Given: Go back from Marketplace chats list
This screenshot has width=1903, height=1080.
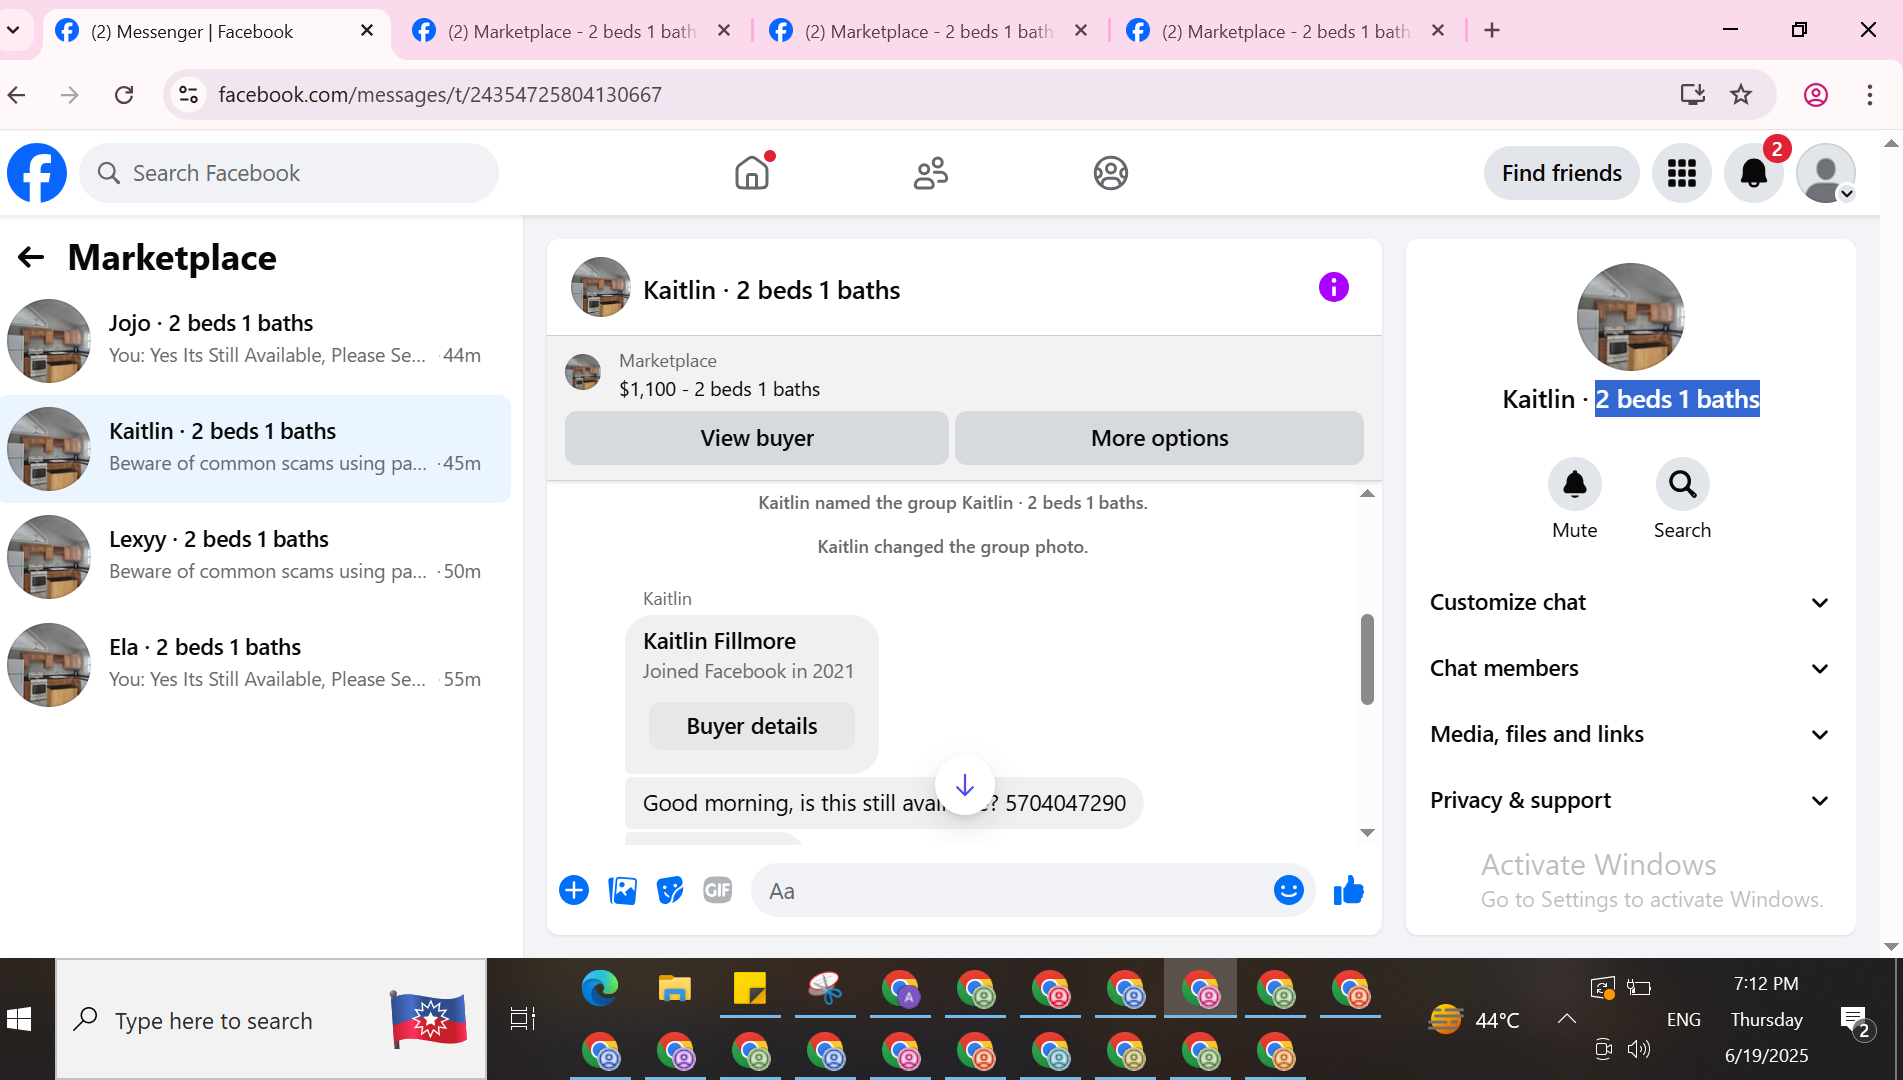Looking at the screenshot, I should (31, 258).
